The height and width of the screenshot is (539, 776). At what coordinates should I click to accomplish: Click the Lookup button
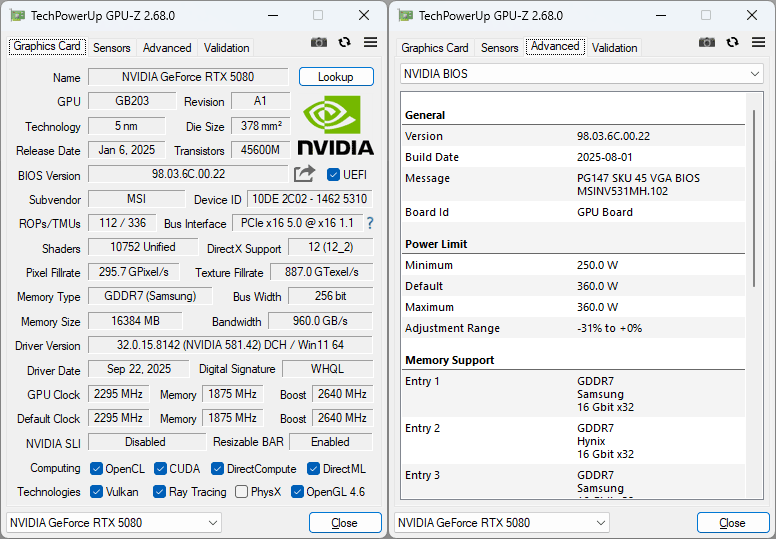click(x=335, y=77)
